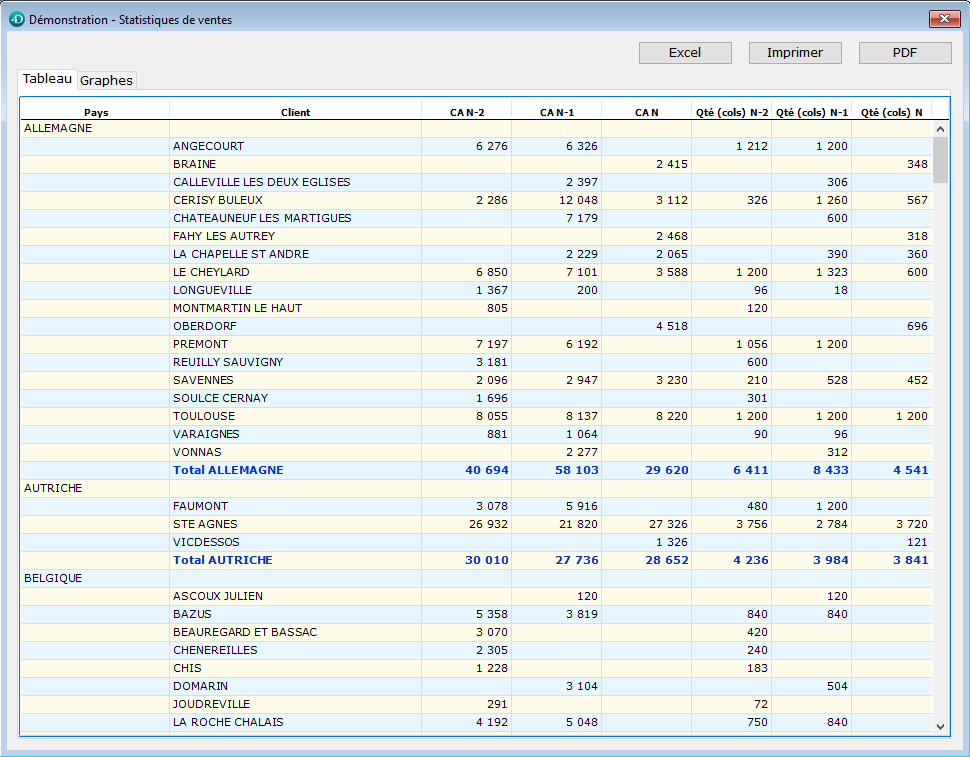Click the CA N-2 column header

pos(466,112)
